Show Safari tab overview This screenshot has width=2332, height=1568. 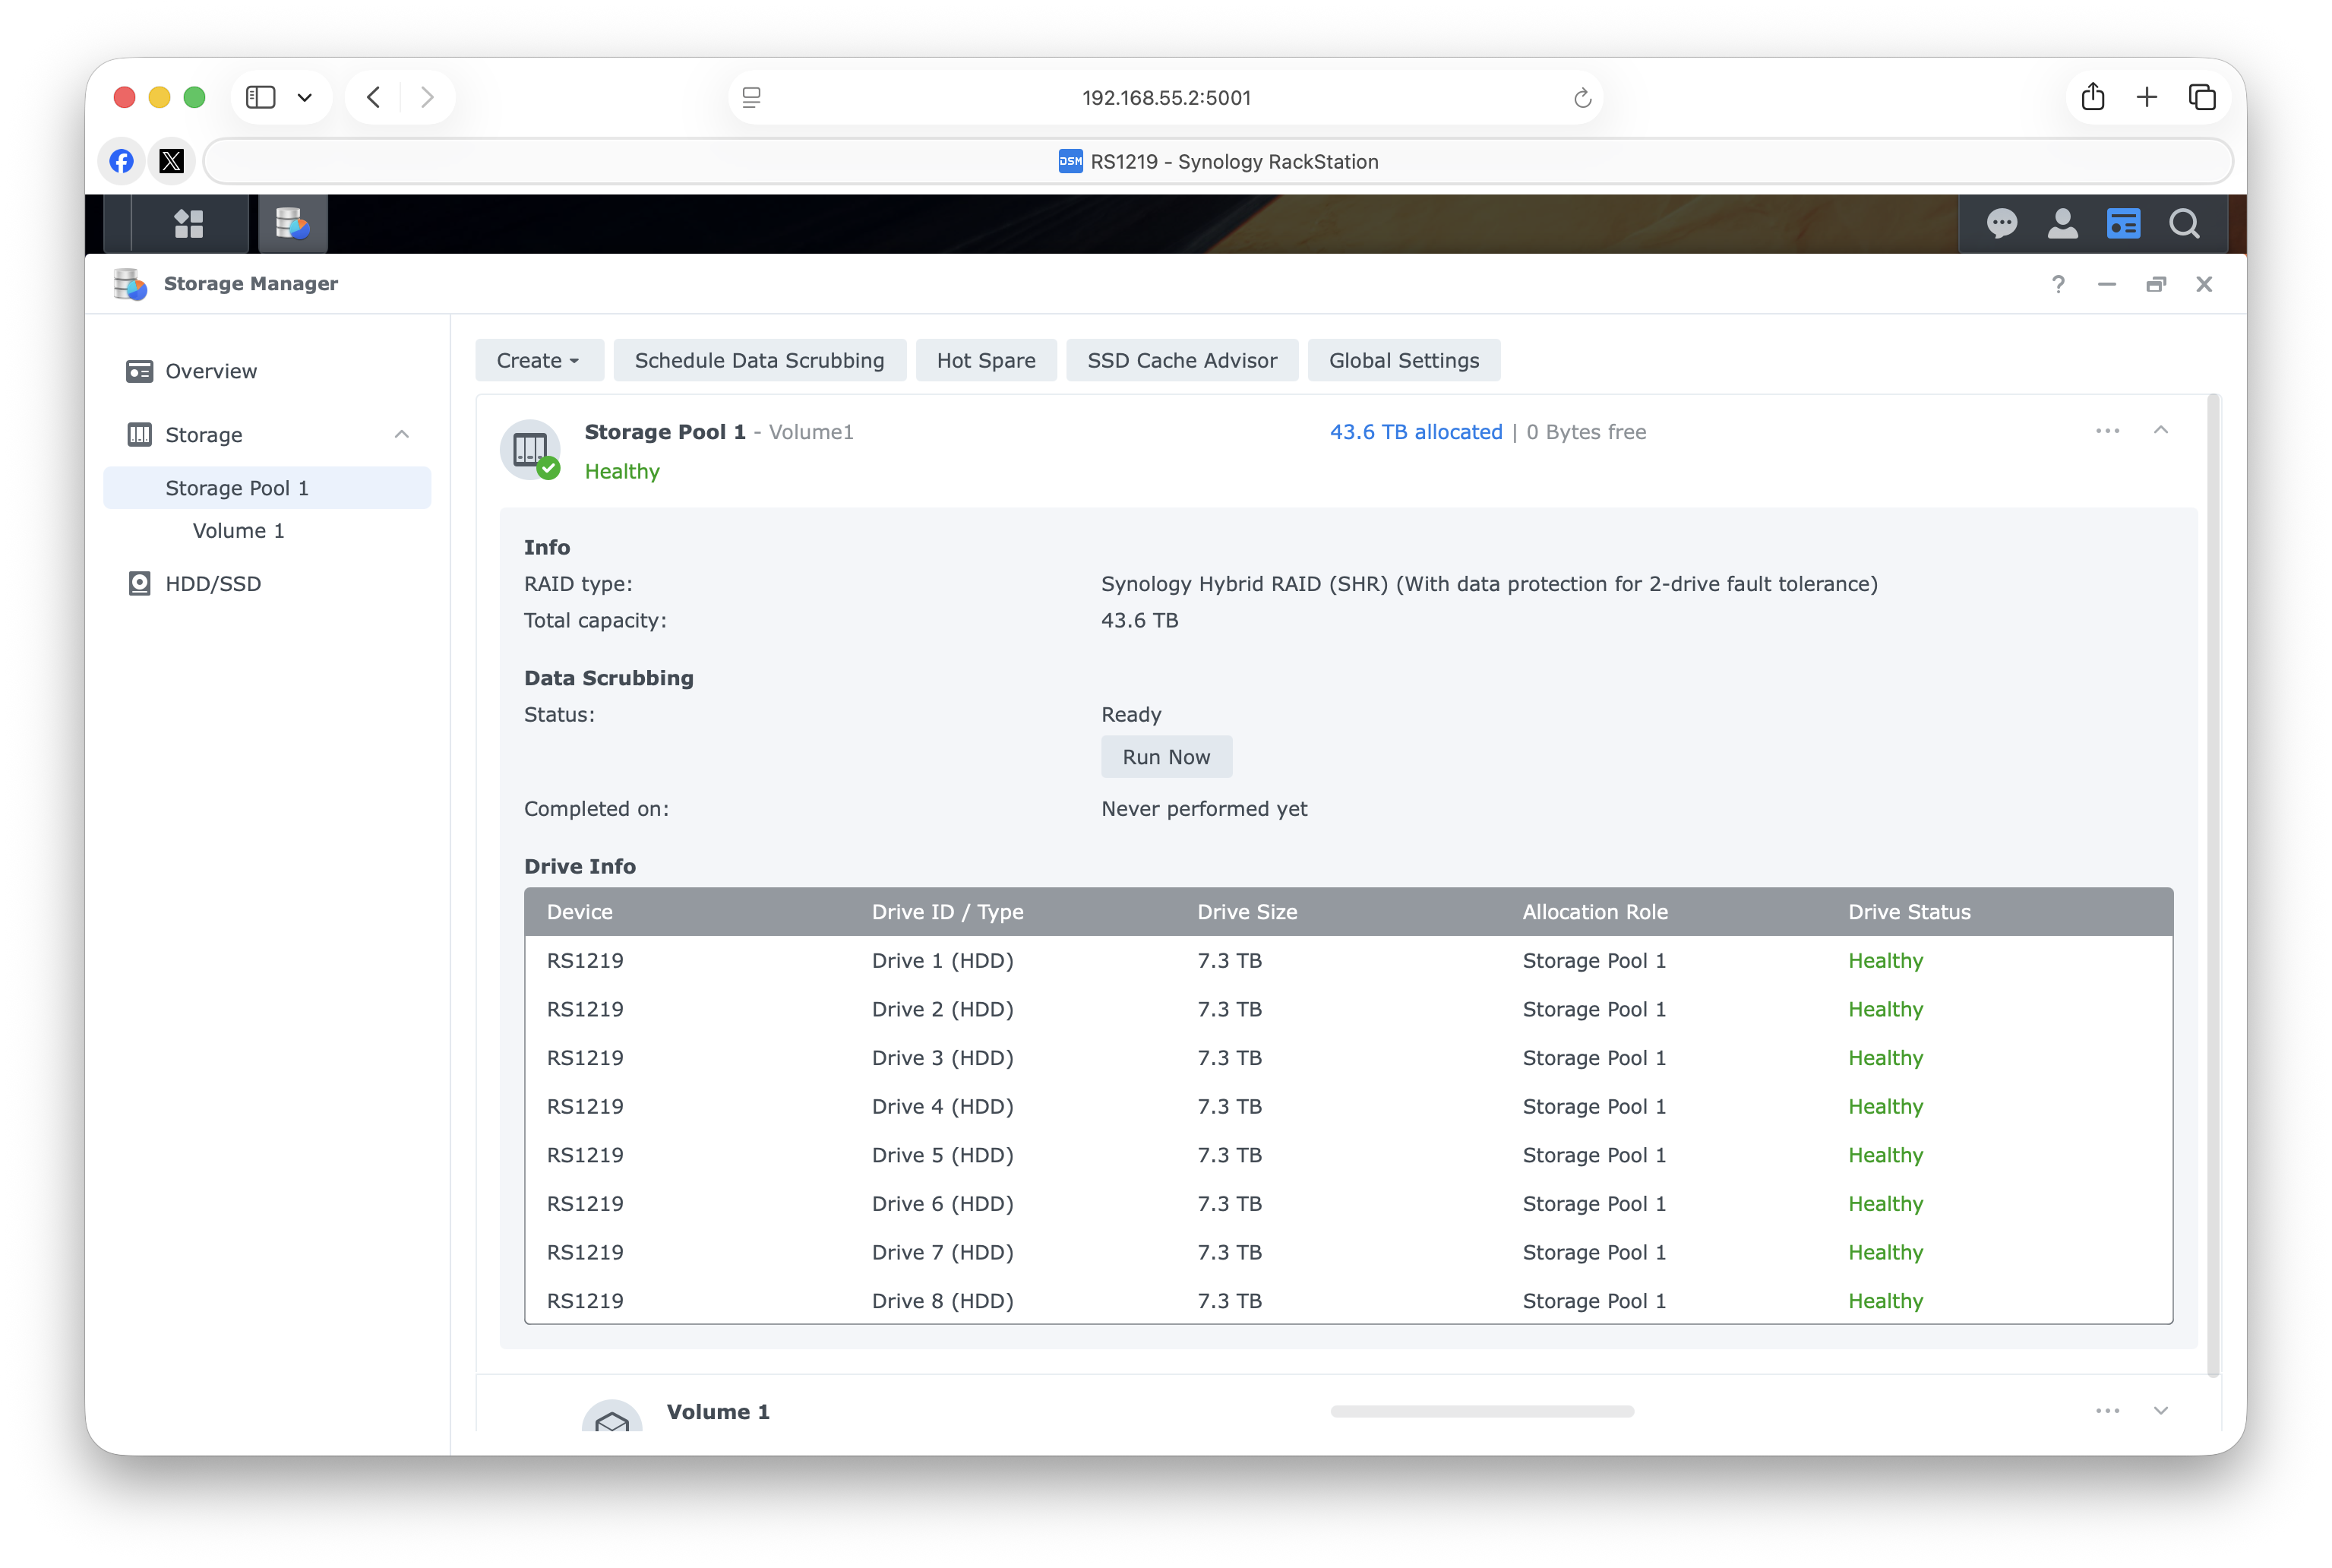coord(2202,97)
